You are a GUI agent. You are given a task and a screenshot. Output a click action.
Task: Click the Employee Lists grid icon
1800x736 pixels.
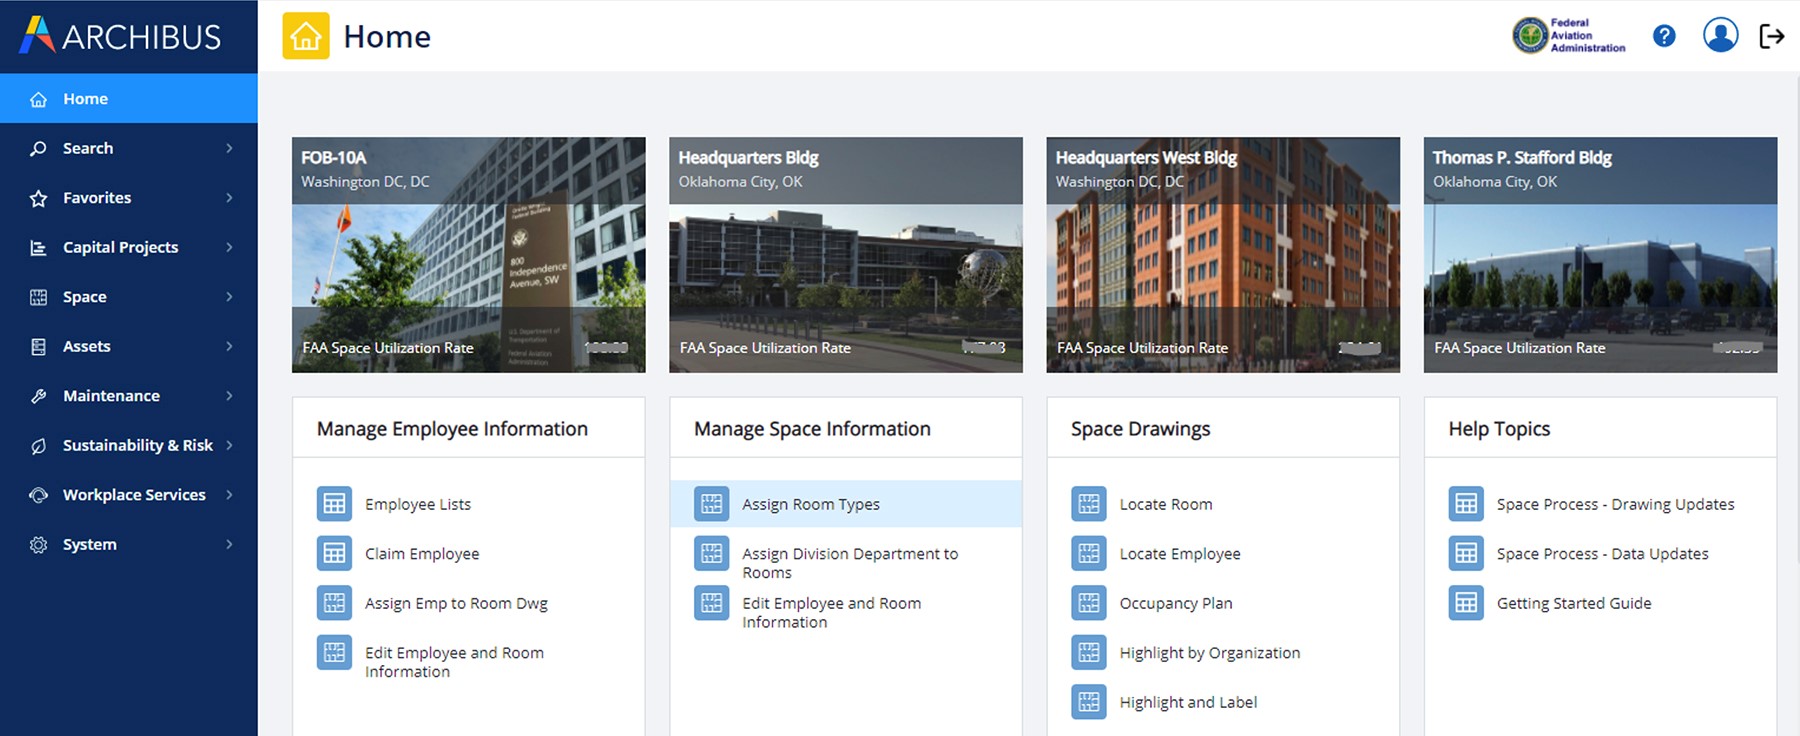point(334,504)
